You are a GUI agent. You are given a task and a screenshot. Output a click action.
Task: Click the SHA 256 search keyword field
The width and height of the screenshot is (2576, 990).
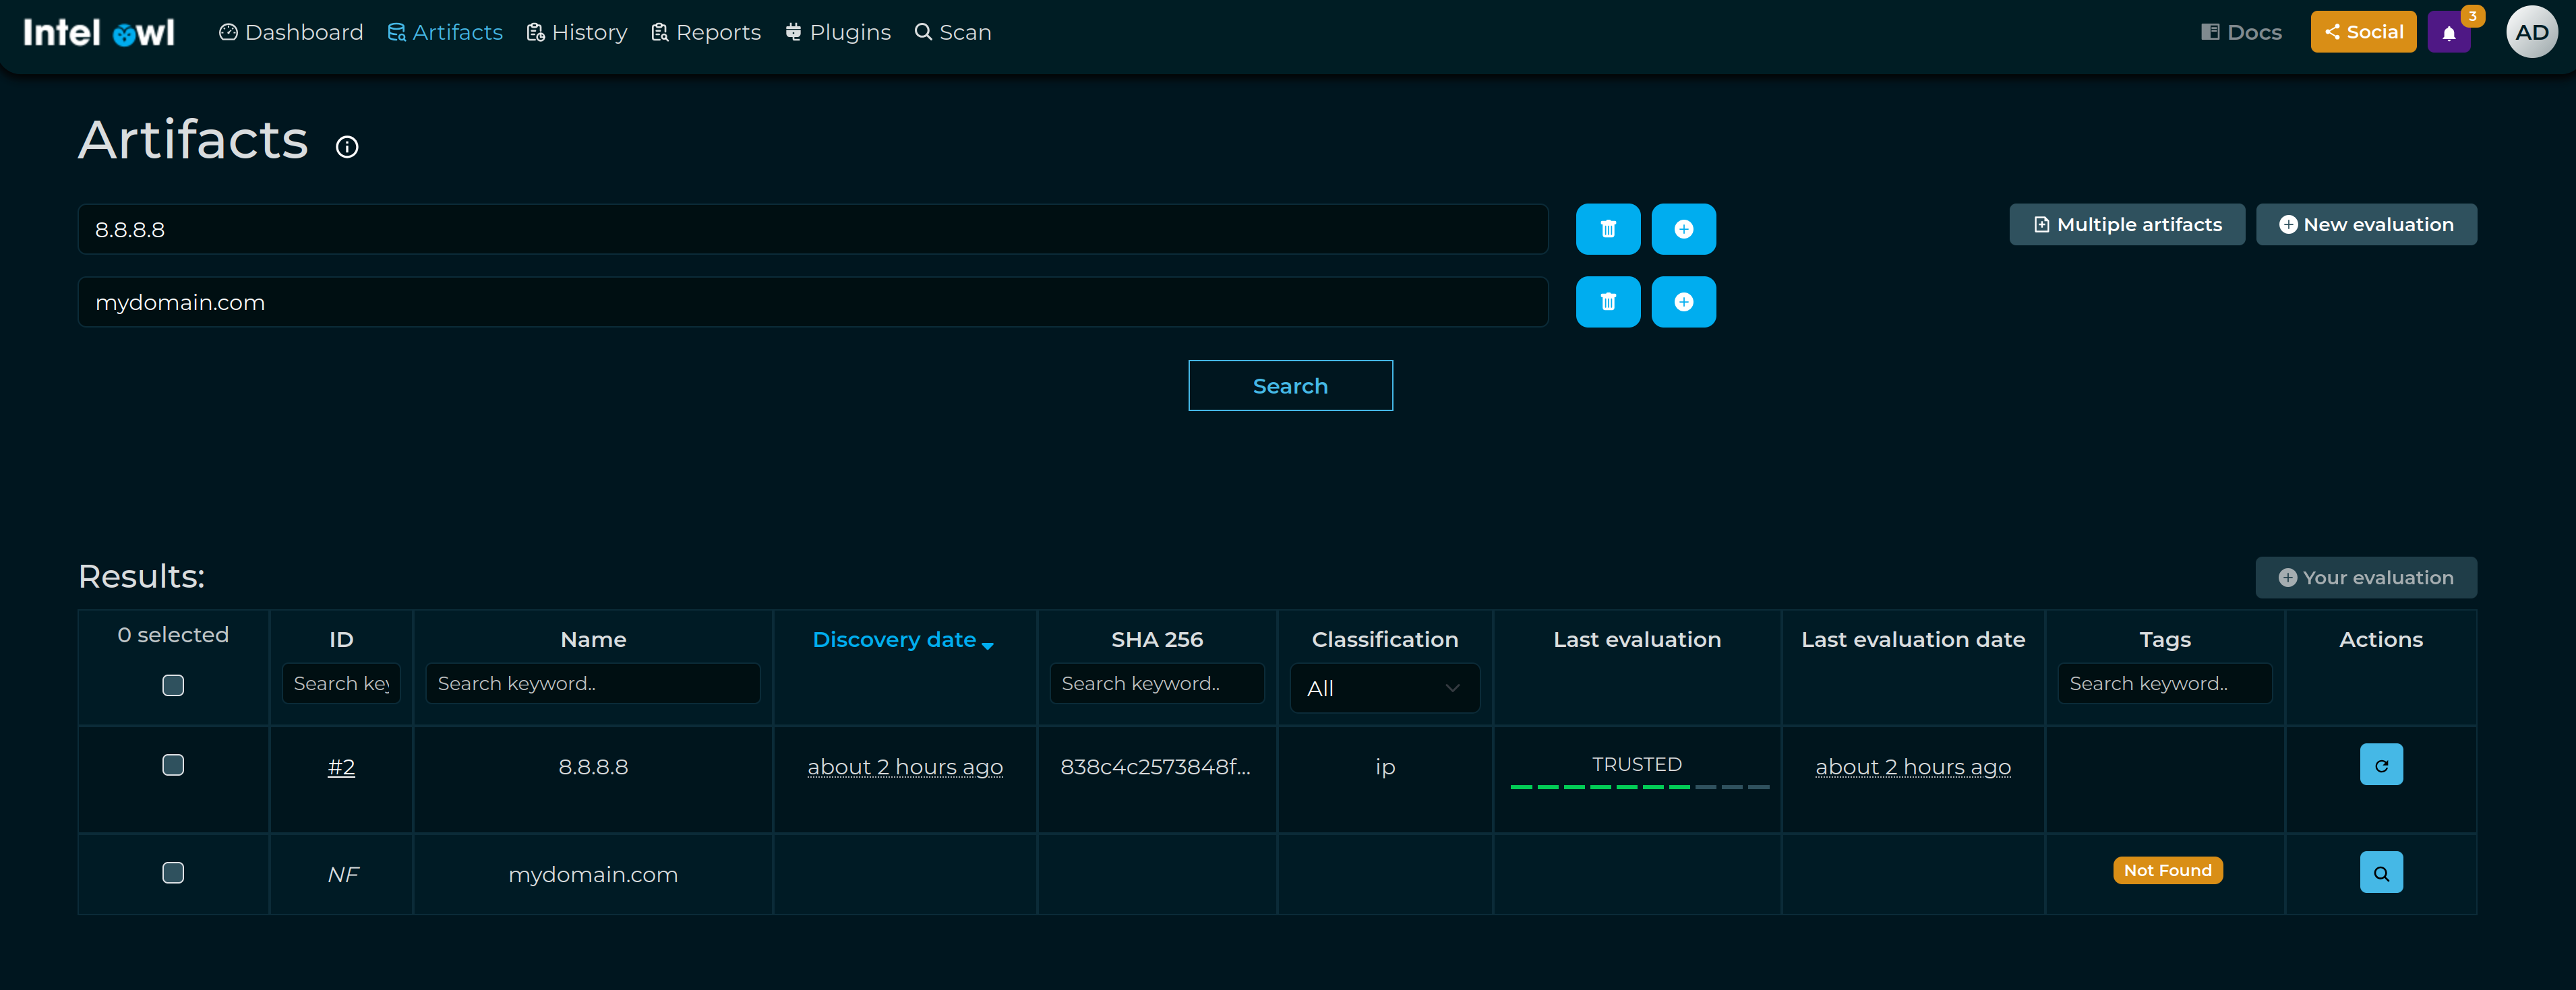tap(1157, 683)
